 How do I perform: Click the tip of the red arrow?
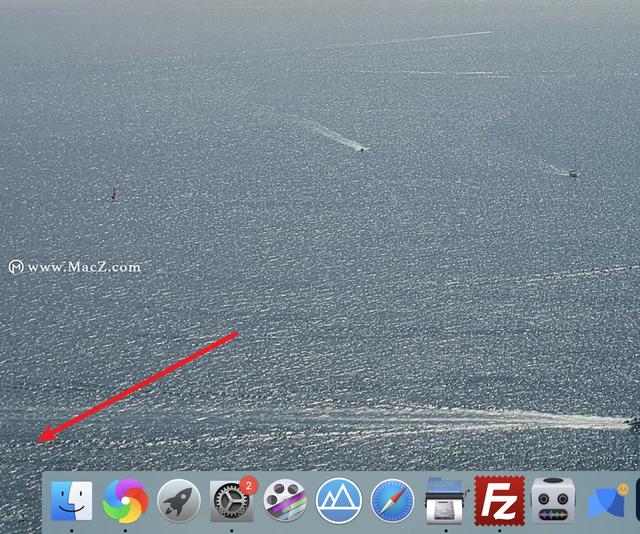(x=38, y=442)
